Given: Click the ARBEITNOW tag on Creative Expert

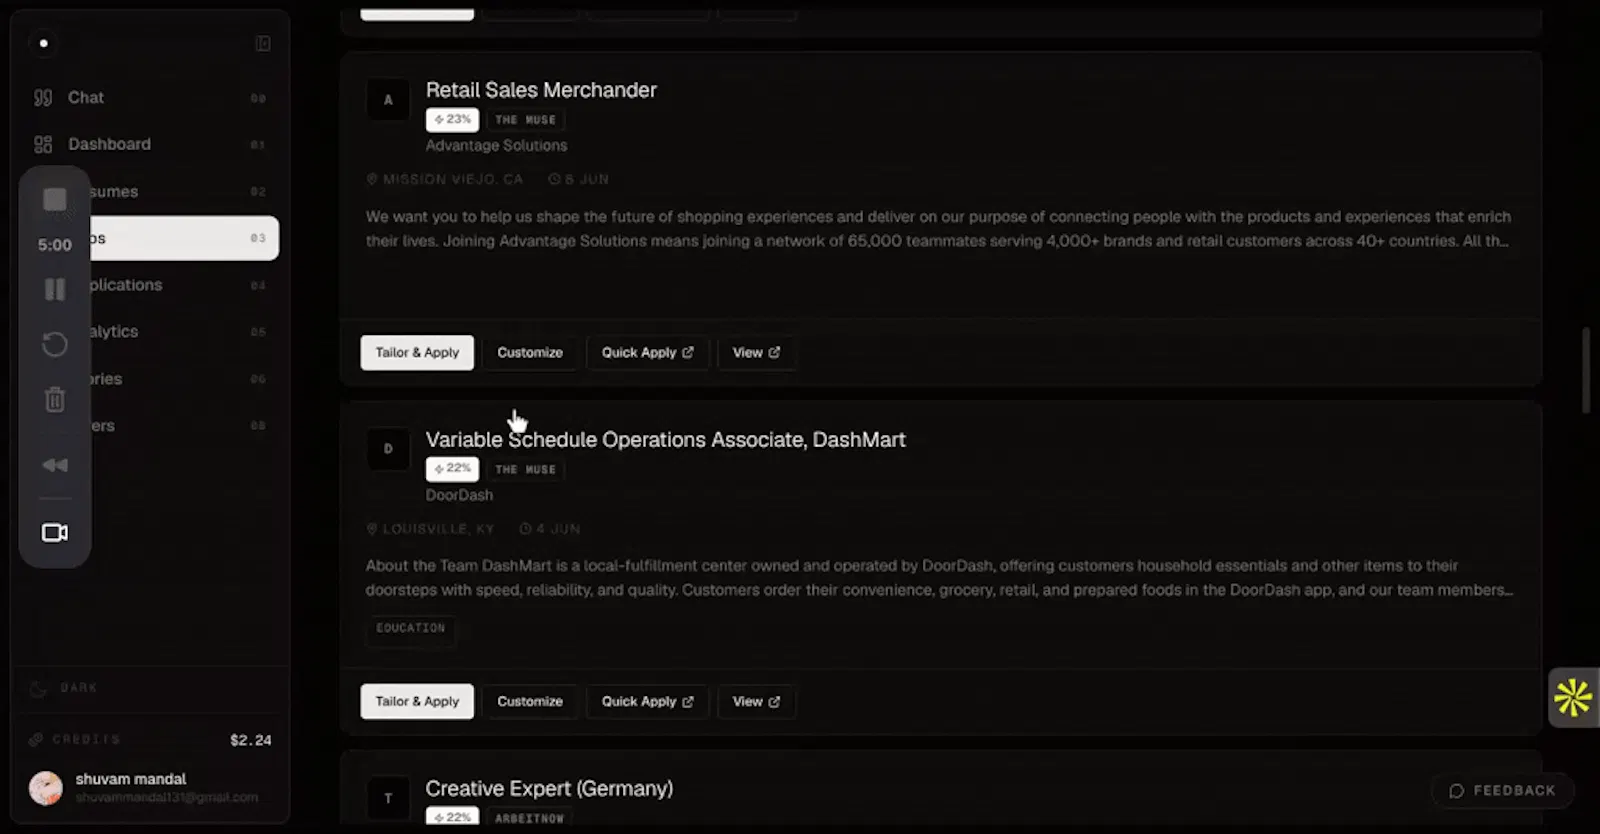Looking at the screenshot, I should (x=529, y=818).
